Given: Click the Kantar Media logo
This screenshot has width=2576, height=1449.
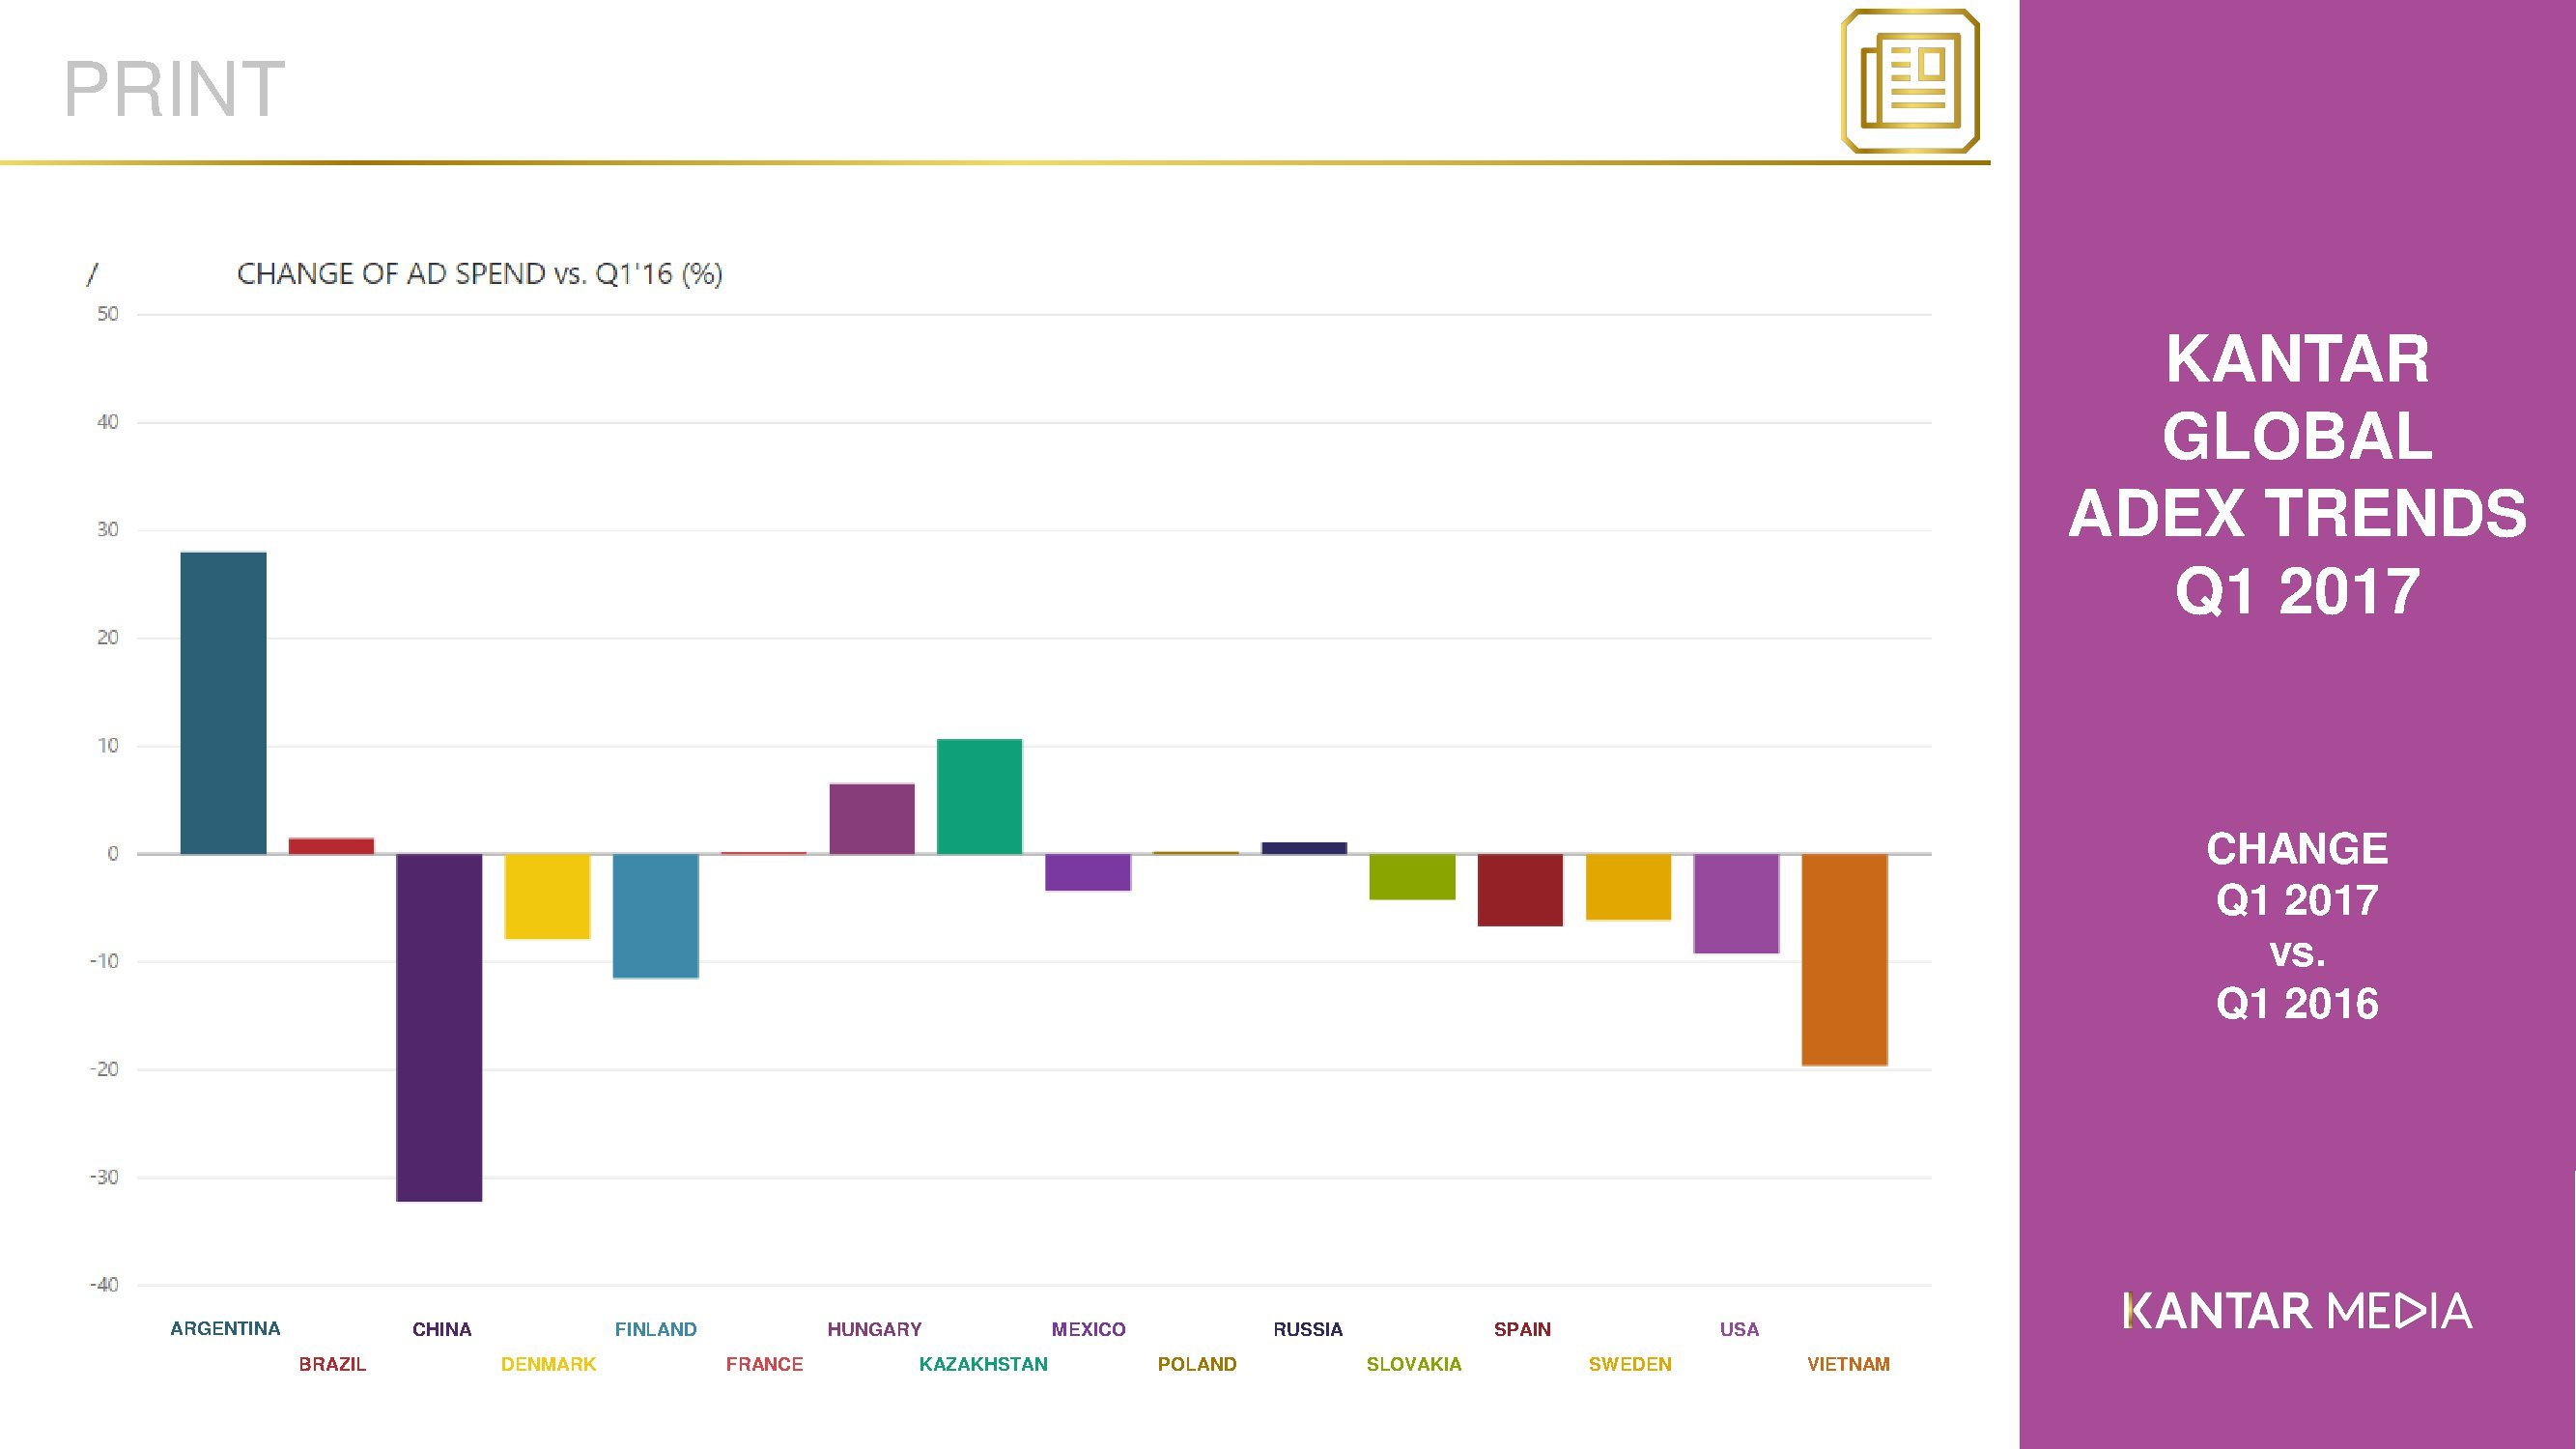Looking at the screenshot, I should pyautogui.click(x=2297, y=1311).
